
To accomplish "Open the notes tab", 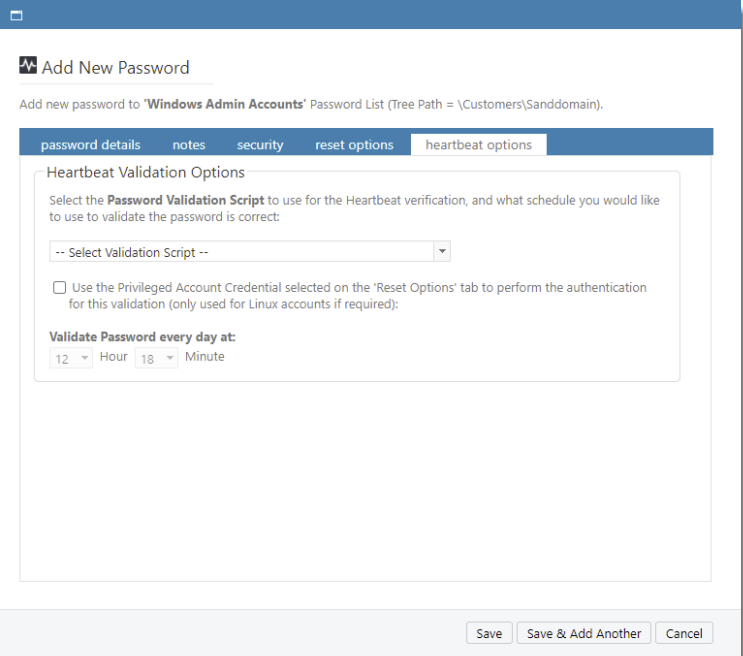I will 188,145.
